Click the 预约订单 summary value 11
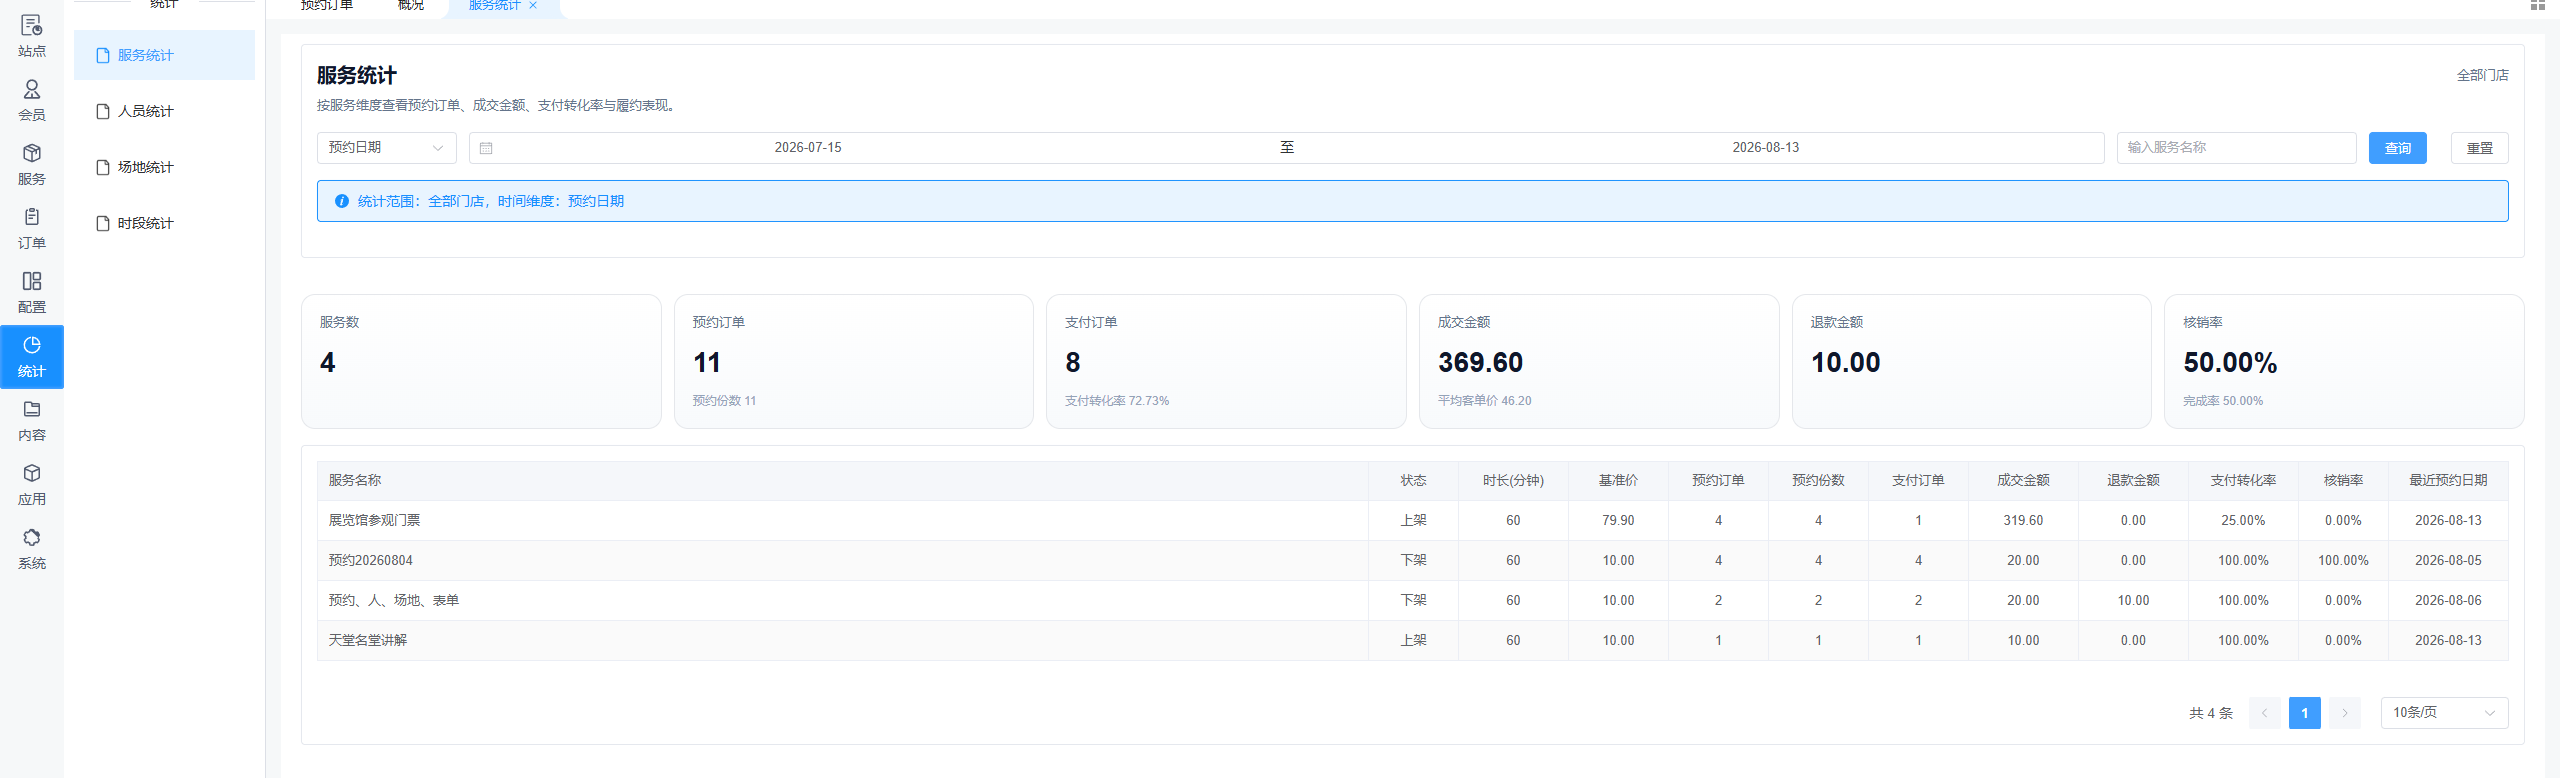Image resolution: width=2560 pixels, height=778 pixels. (x=707, y=363)
